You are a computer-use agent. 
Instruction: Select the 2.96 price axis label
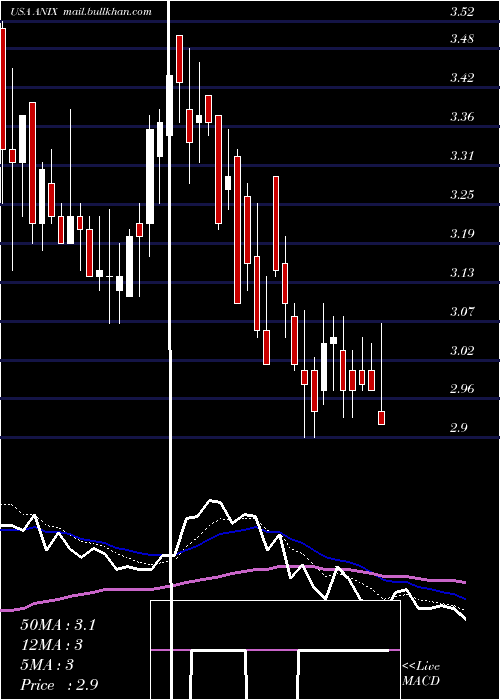click(x=462, y=389)
